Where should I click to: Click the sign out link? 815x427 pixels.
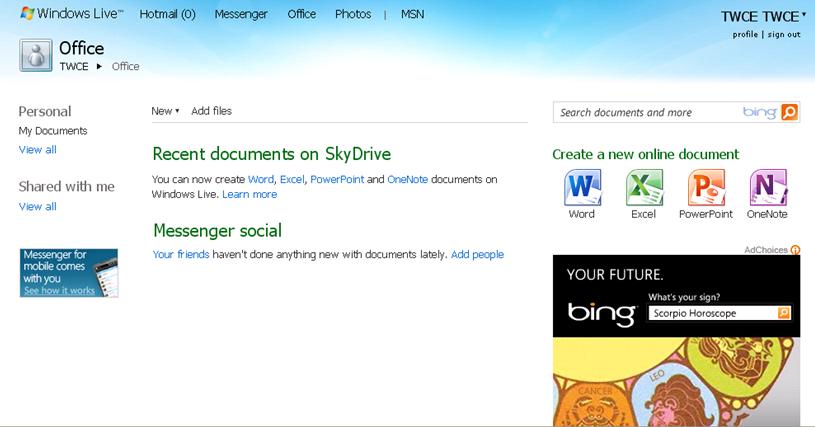click(x=784, y=34)
